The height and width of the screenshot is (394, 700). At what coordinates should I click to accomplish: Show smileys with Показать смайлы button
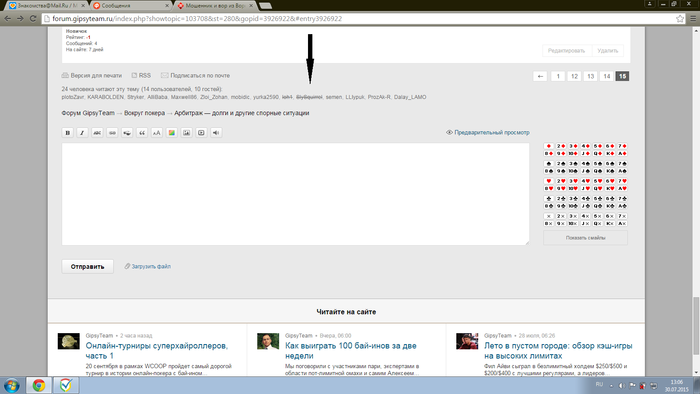(x=585, y=238)
